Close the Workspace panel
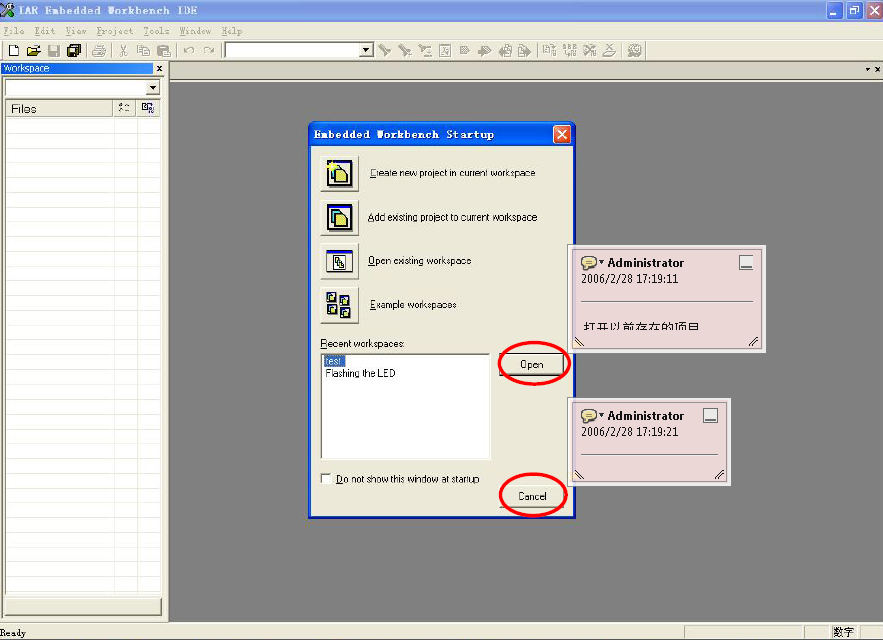 159,69
